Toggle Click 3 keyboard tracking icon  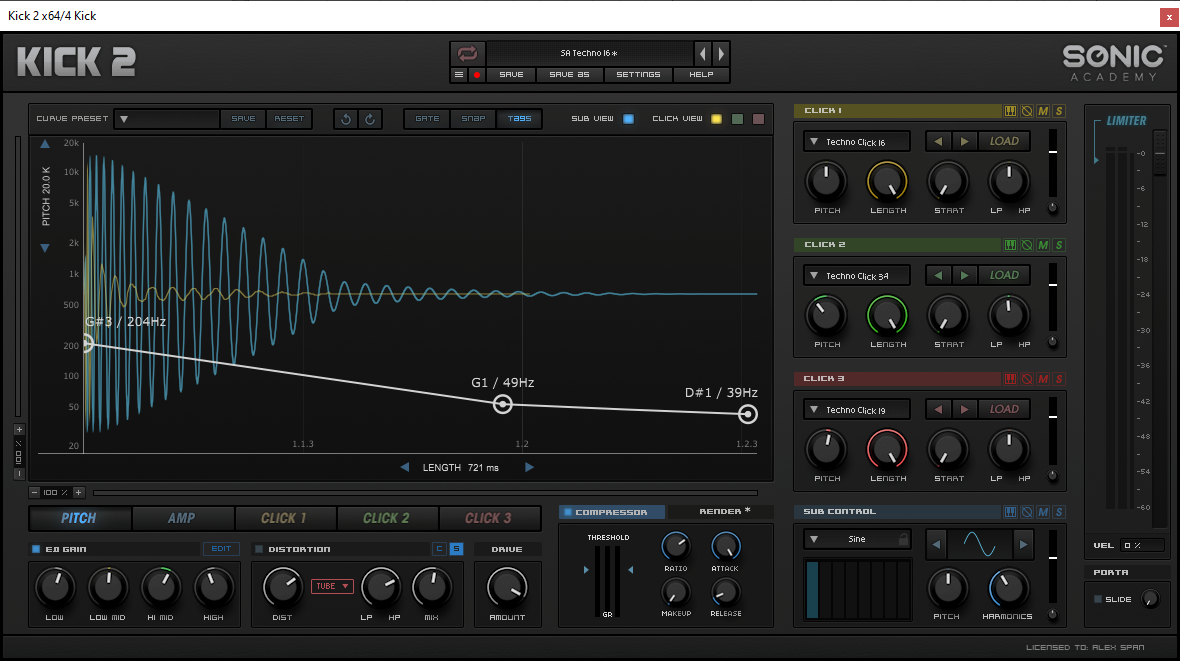click(x=1011, y=379)
